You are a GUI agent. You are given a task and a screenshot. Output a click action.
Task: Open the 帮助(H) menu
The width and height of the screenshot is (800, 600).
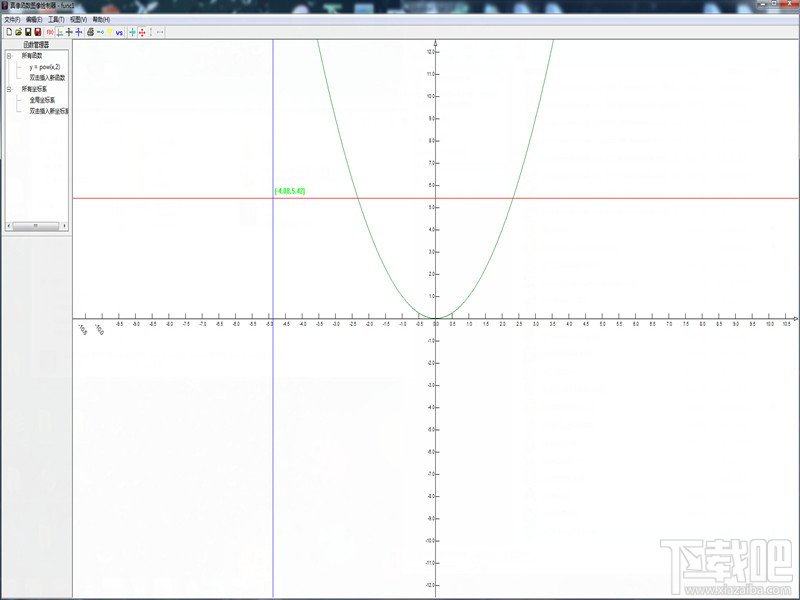(101, 19)
